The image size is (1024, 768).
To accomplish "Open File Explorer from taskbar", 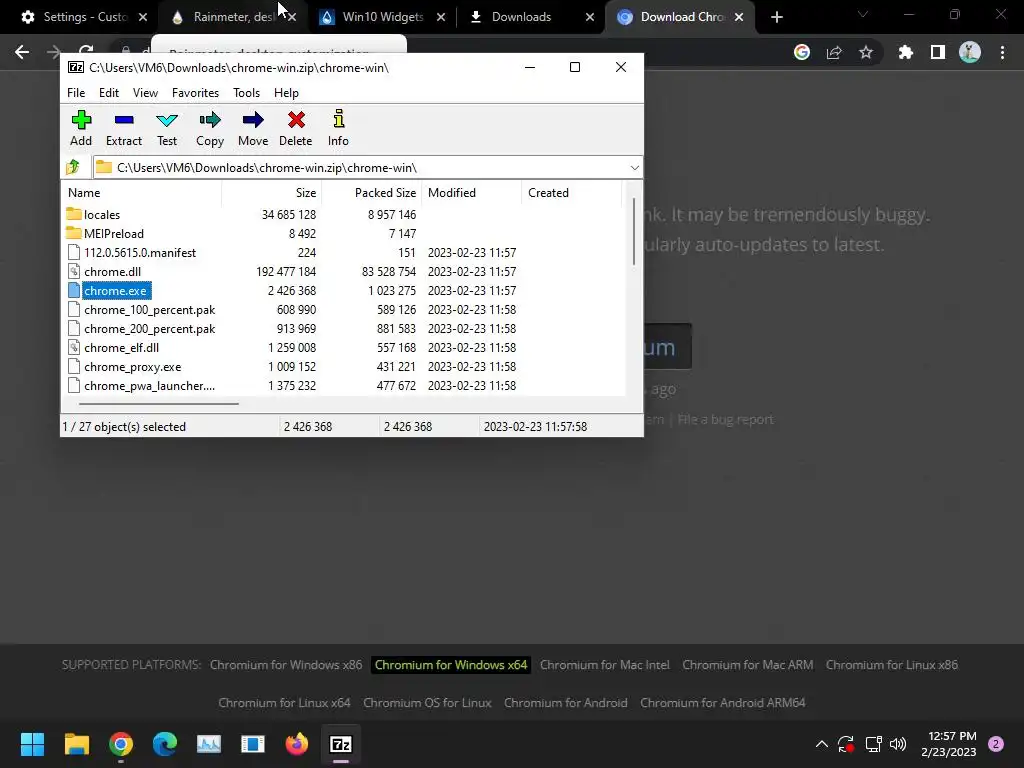I will click(x=76, y=744).
